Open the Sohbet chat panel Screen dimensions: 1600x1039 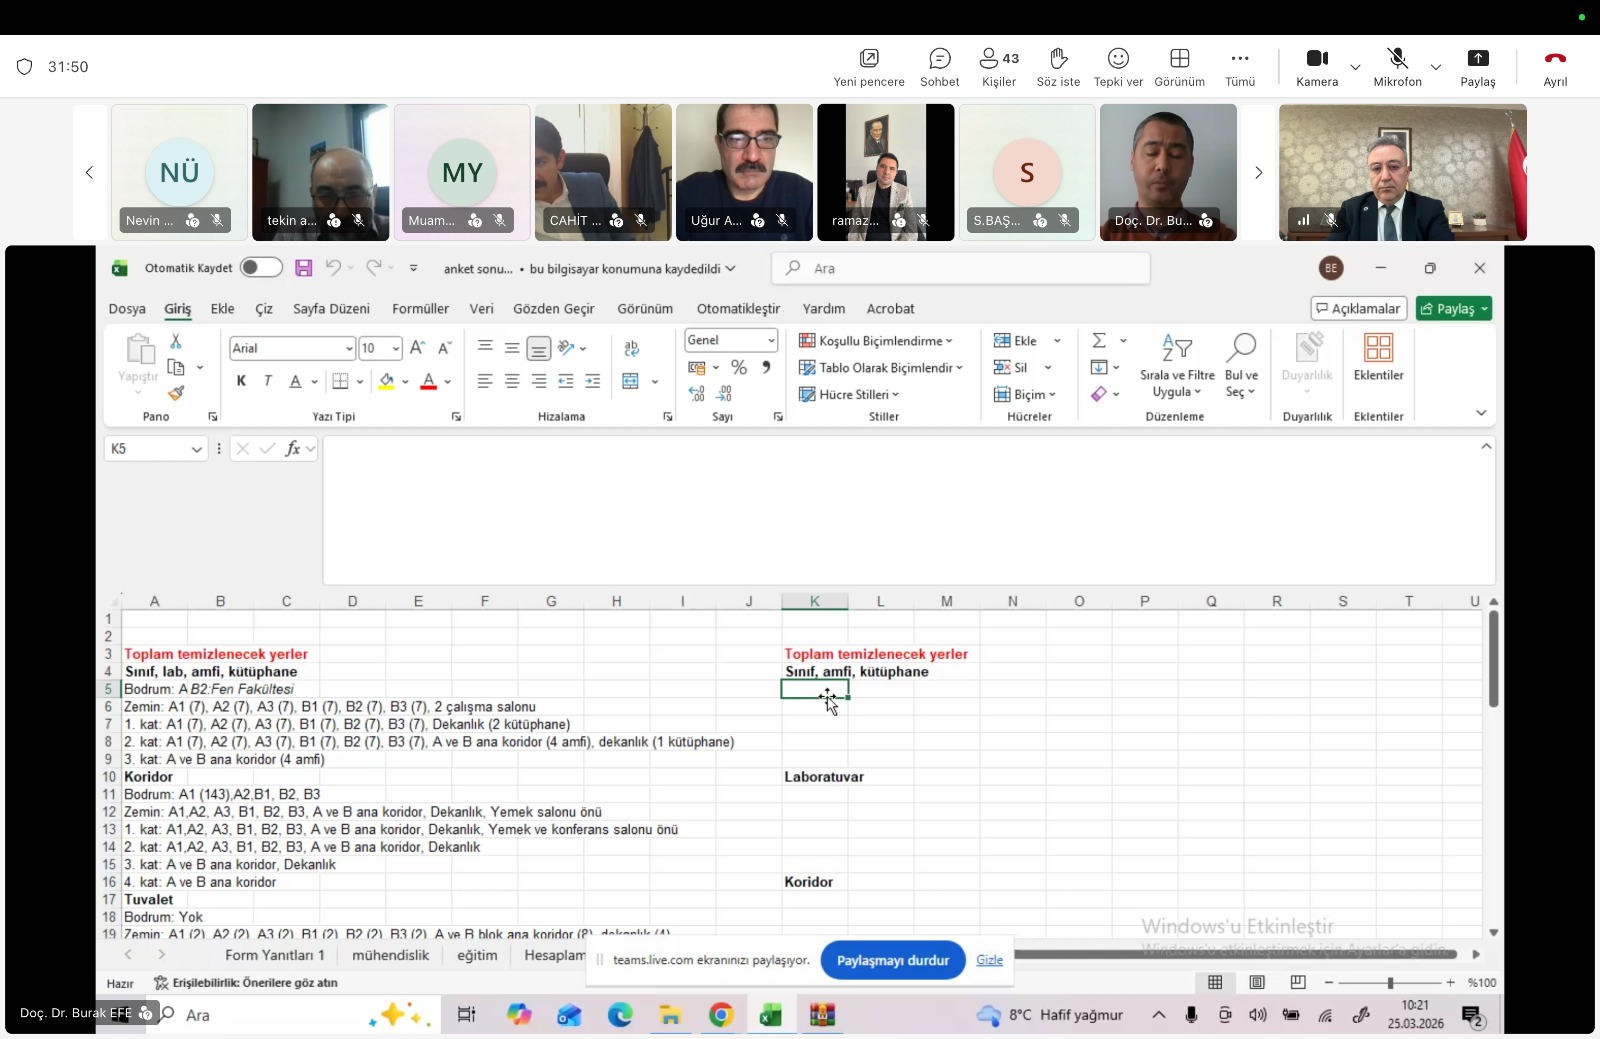pyautogui.click(x=939, y=67)
